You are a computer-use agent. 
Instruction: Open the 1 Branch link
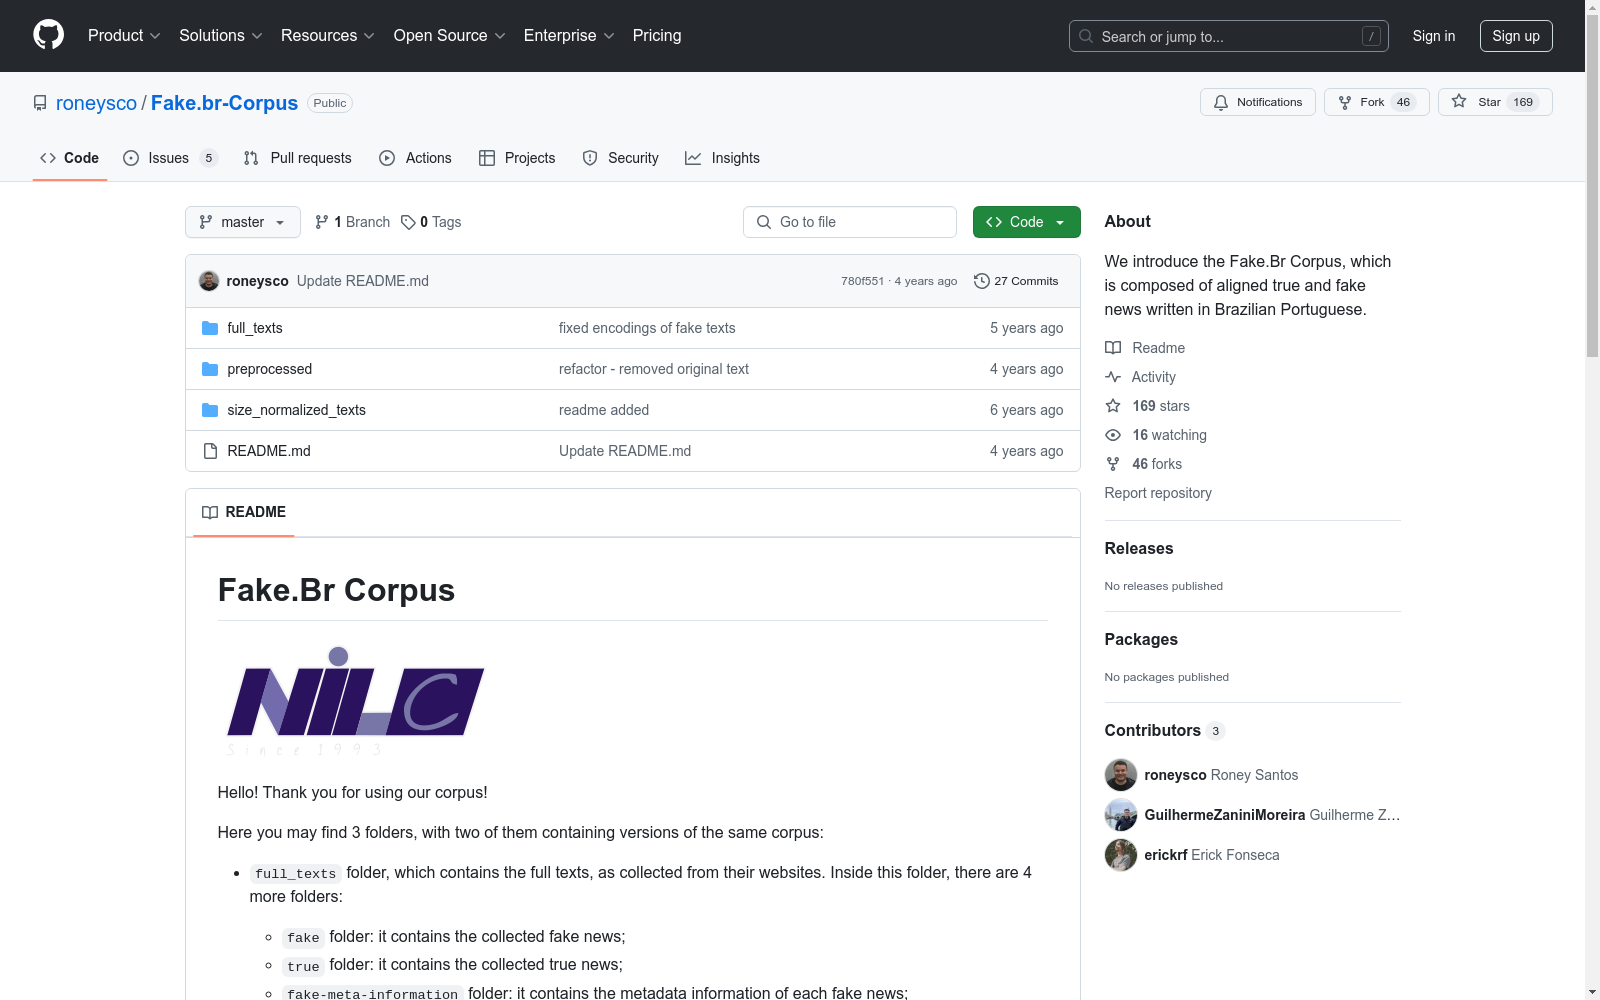click(352, 222)
